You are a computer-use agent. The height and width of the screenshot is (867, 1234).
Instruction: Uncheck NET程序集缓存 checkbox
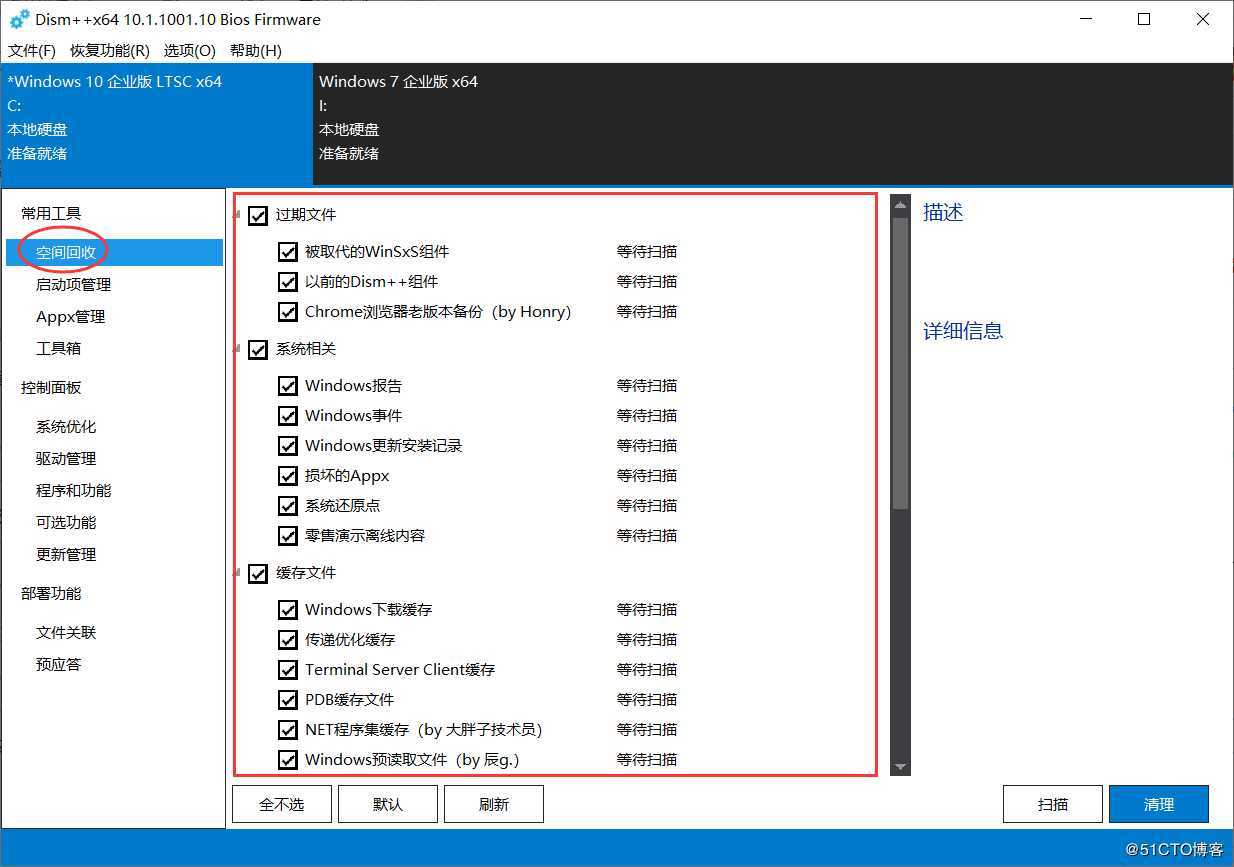[x=288, y=730]
